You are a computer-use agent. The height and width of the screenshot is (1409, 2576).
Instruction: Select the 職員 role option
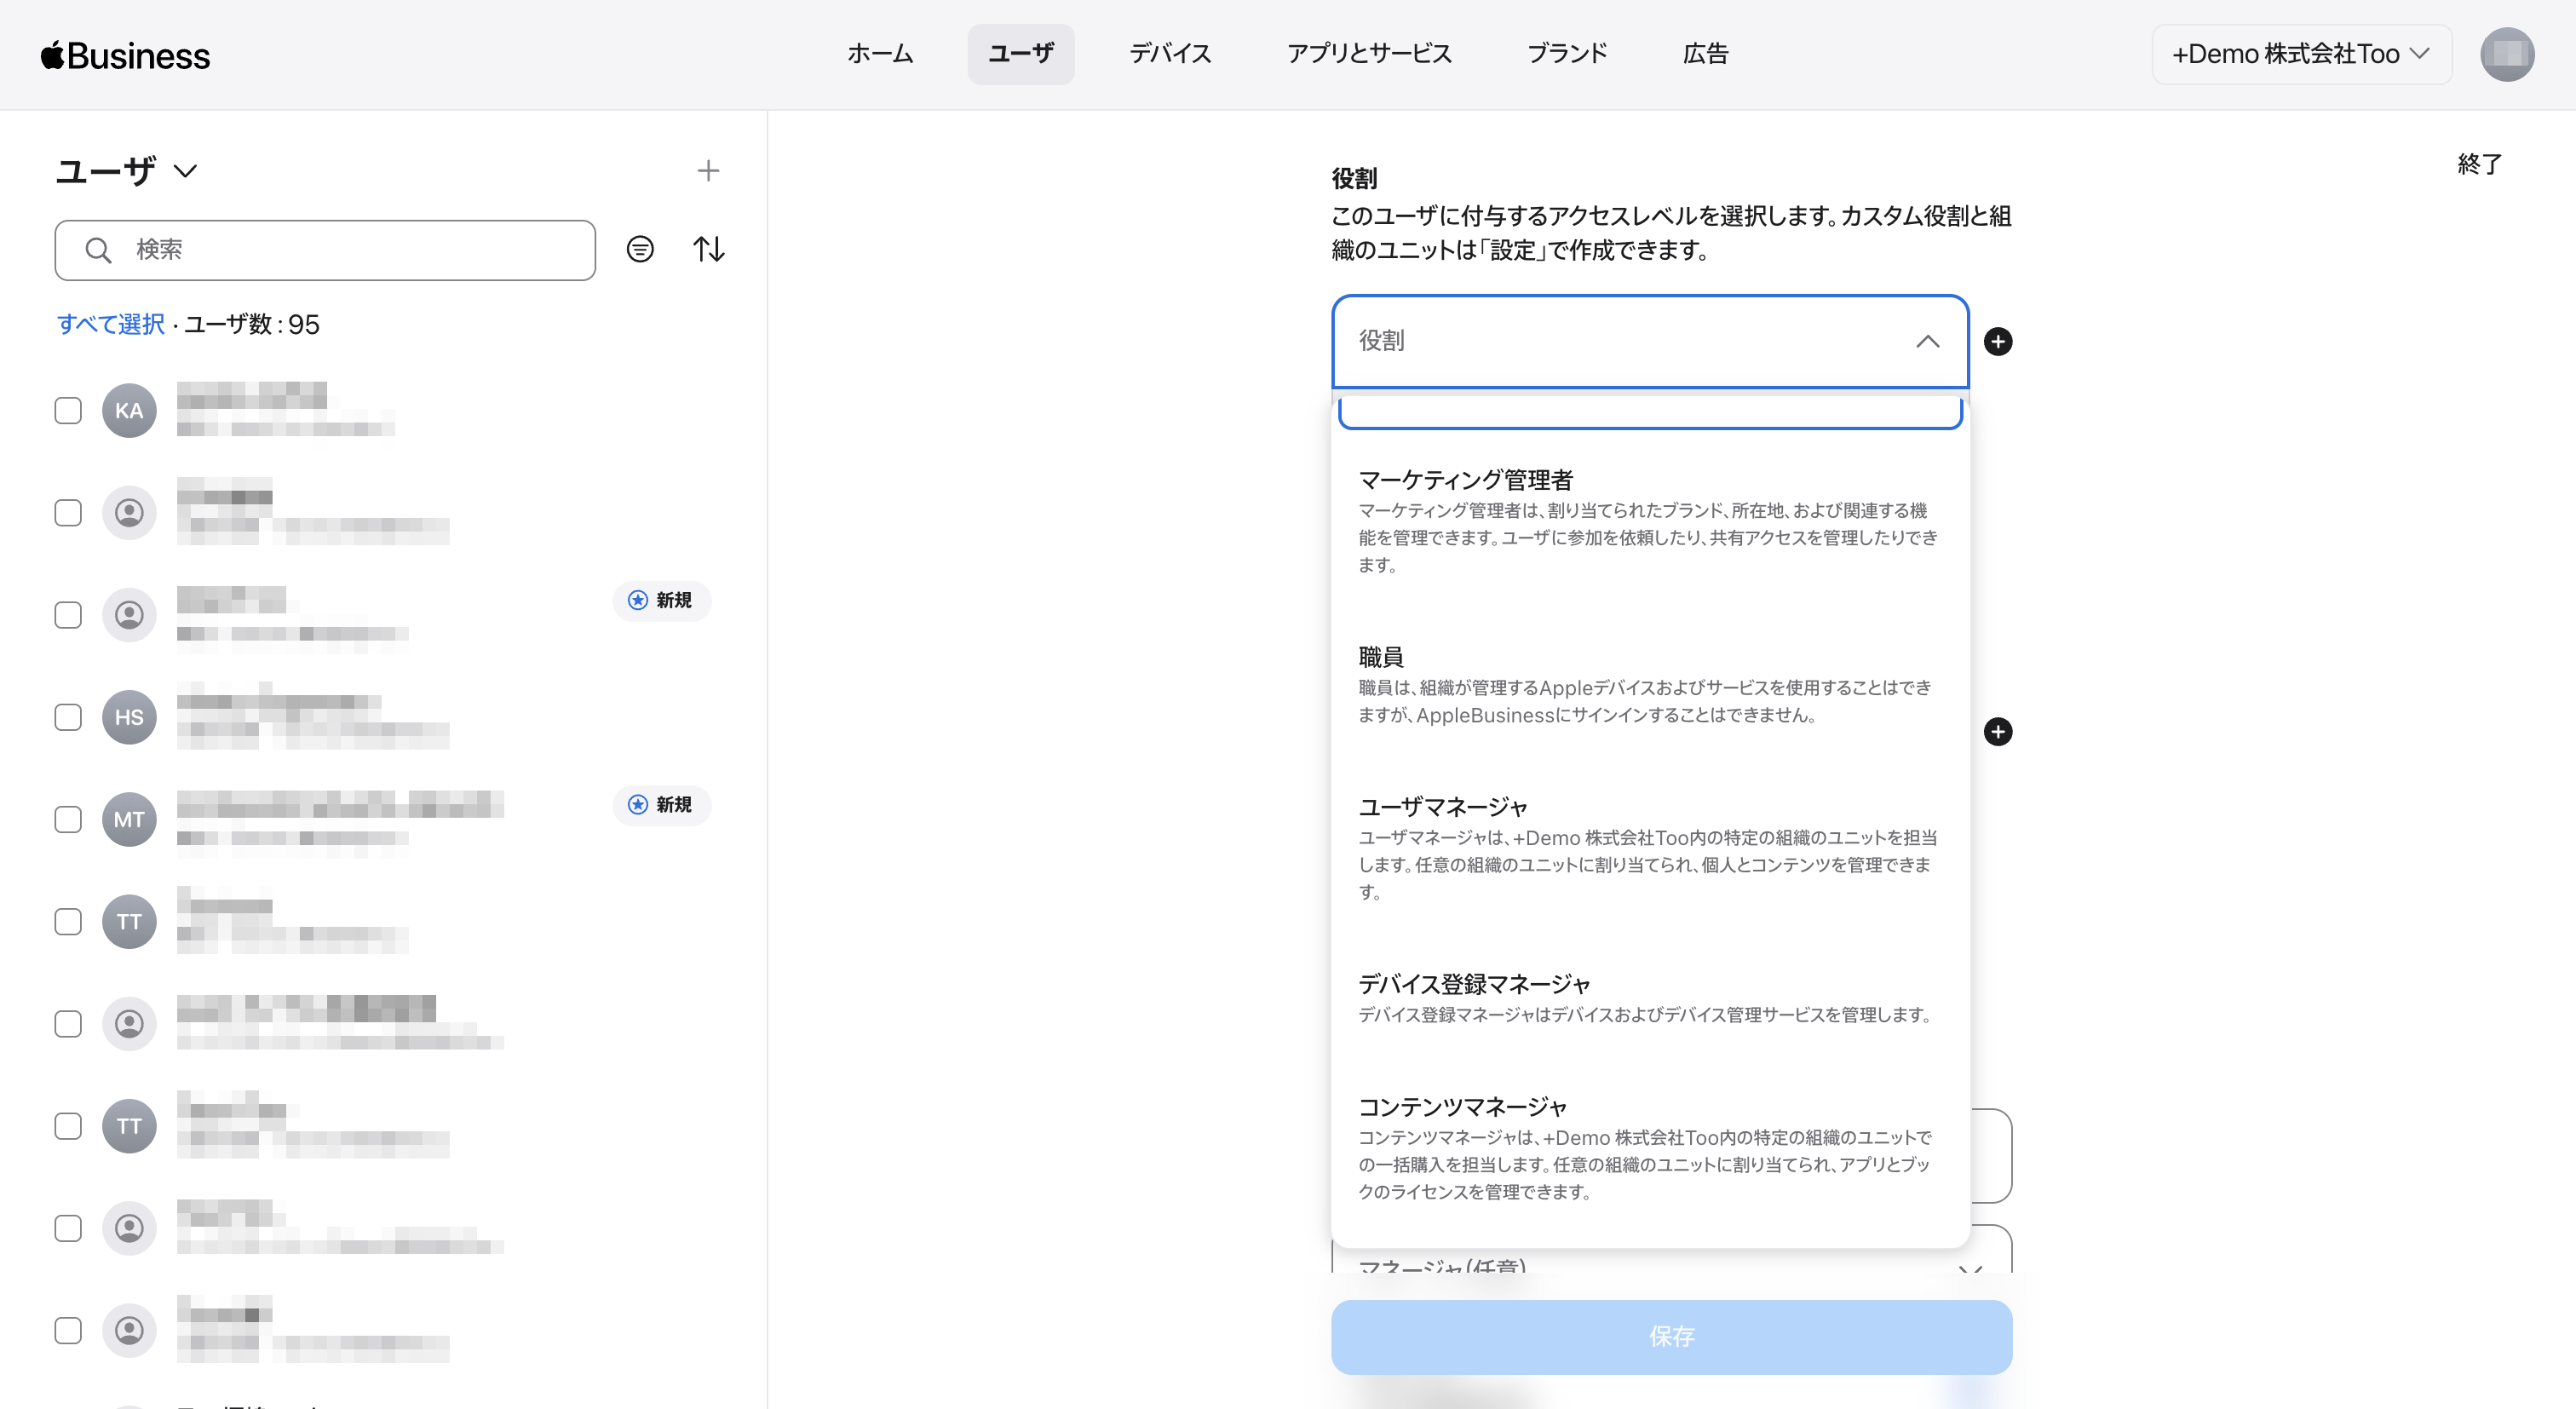point(1650,685)
